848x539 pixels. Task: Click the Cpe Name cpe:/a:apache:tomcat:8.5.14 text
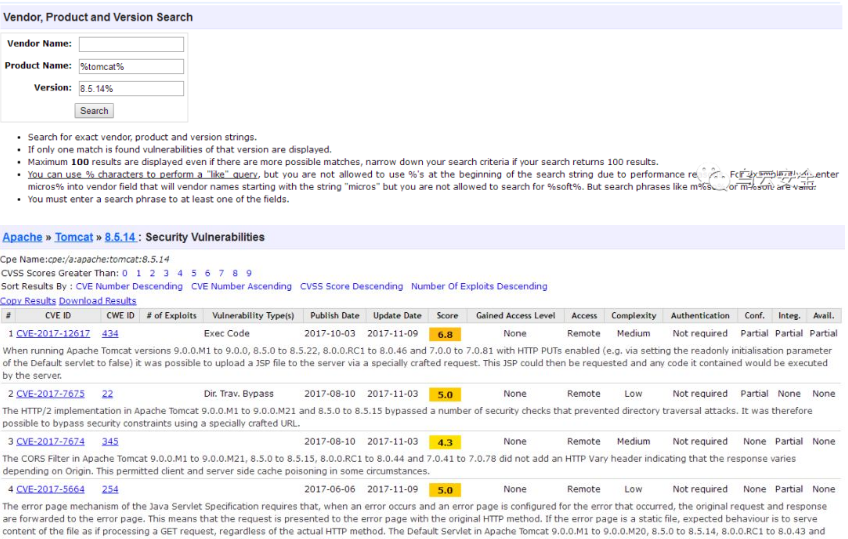(x=85, y=259)
